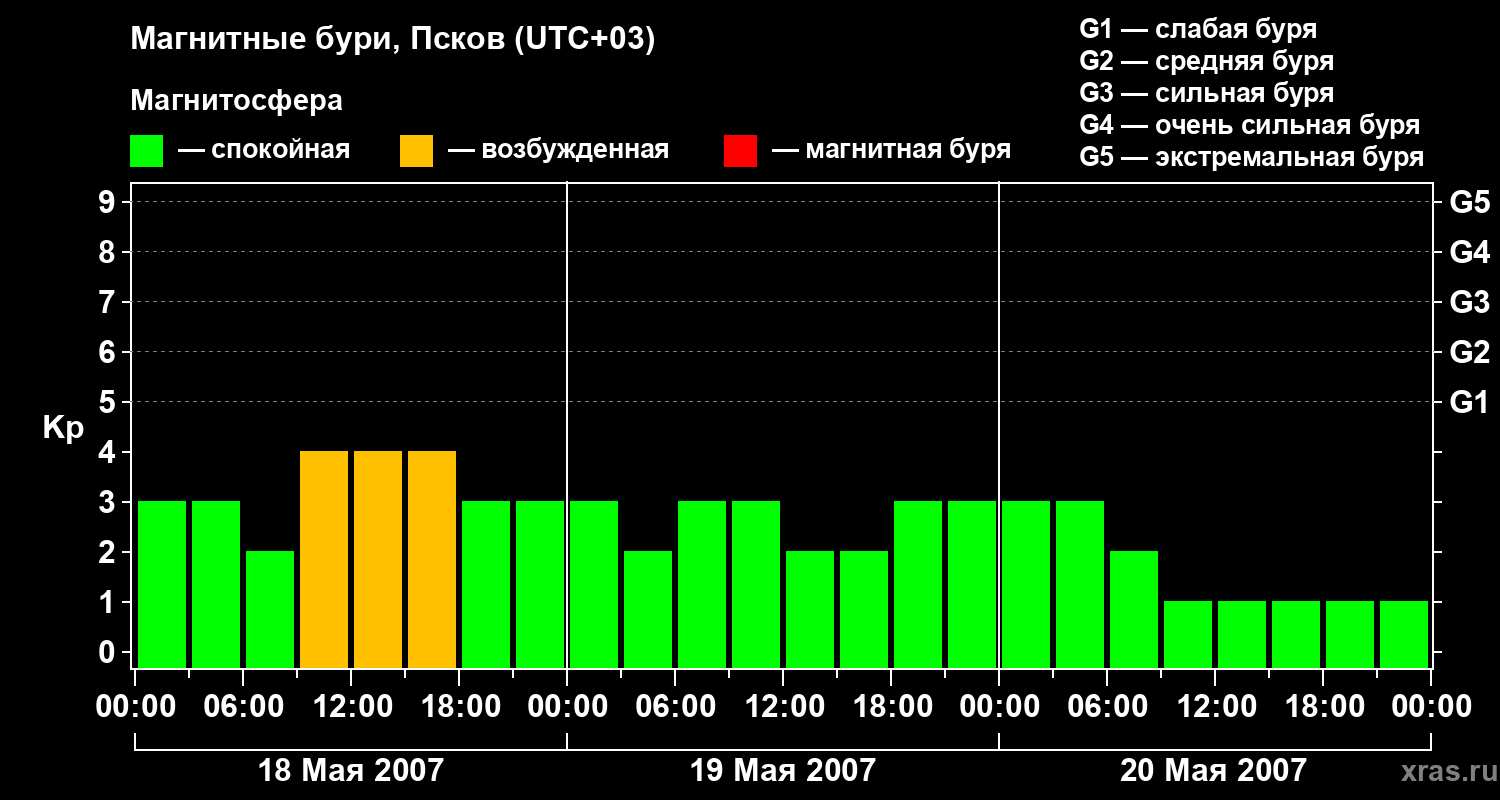Click the 'G4 — очень сильная буря' legend entry
The height and width of the screenshot is (800, 1500).
1249,125
